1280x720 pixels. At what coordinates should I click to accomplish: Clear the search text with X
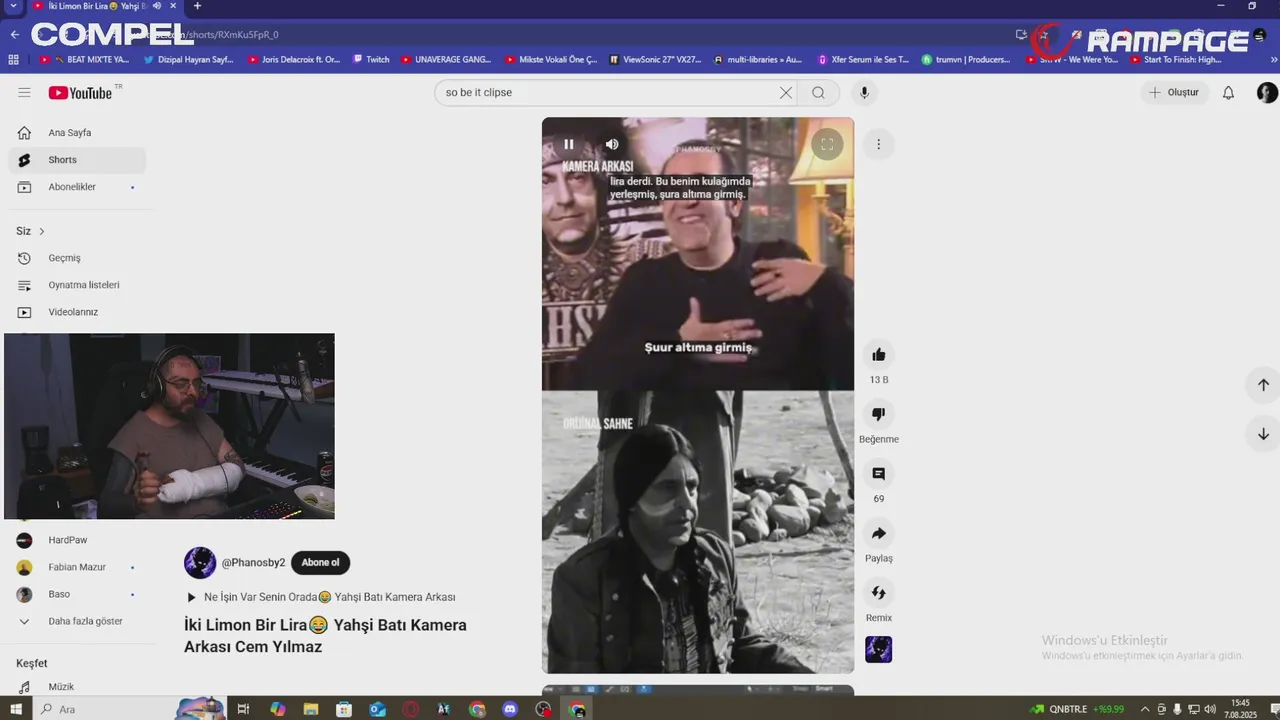tap(786, 92)
